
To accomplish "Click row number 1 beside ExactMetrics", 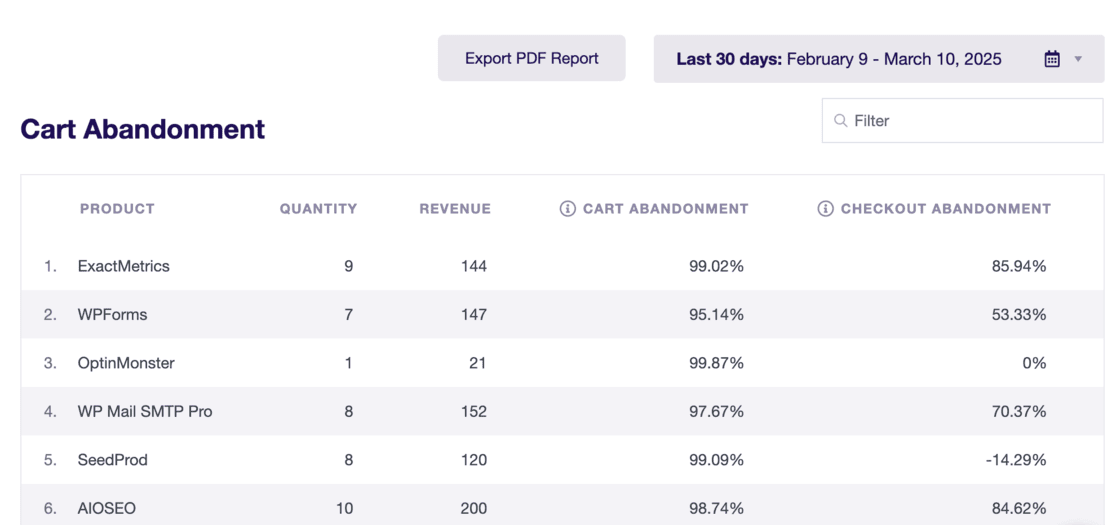I will coord(50,266).
